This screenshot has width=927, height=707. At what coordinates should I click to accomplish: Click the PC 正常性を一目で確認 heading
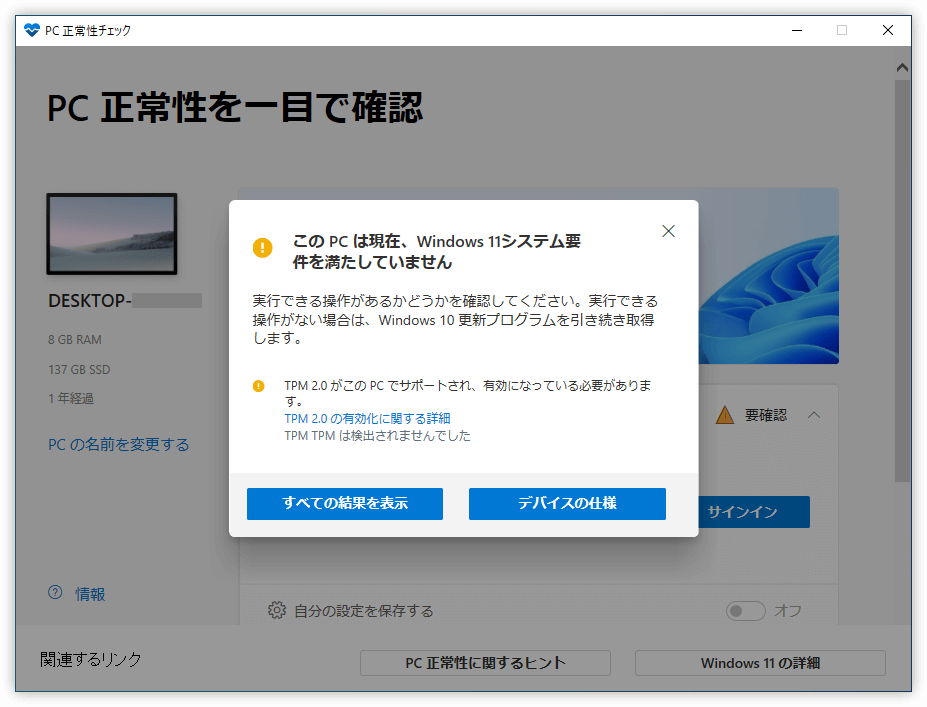point(235,108)
